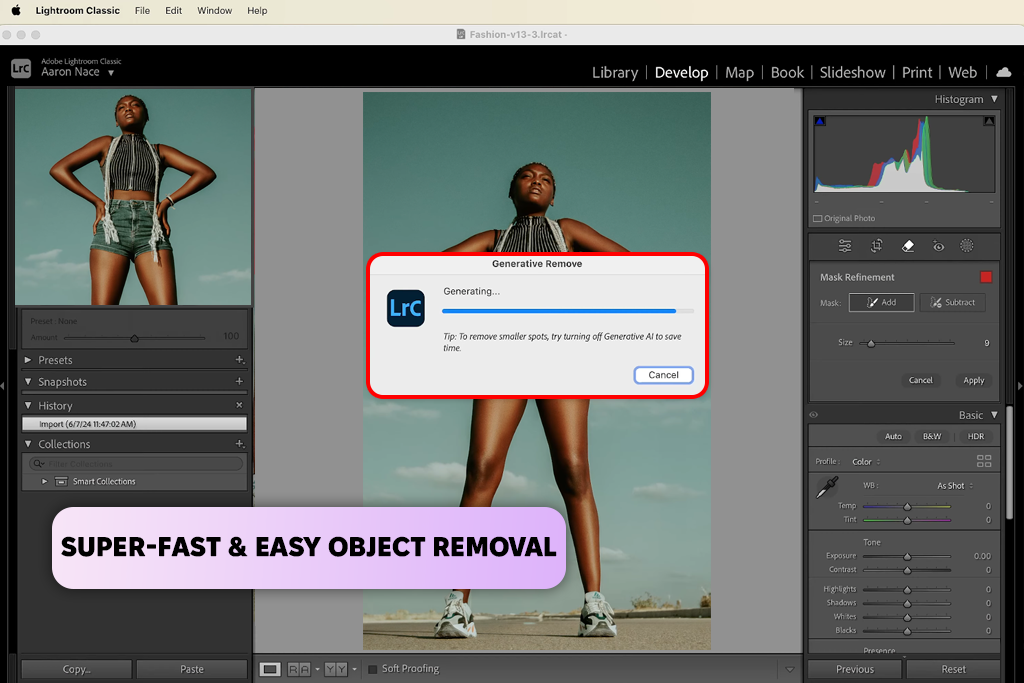Image resolution: width=1024 pixels, height=683 pixels.
Task: Click the Collections filter search icon
Action: coord(39,464)
